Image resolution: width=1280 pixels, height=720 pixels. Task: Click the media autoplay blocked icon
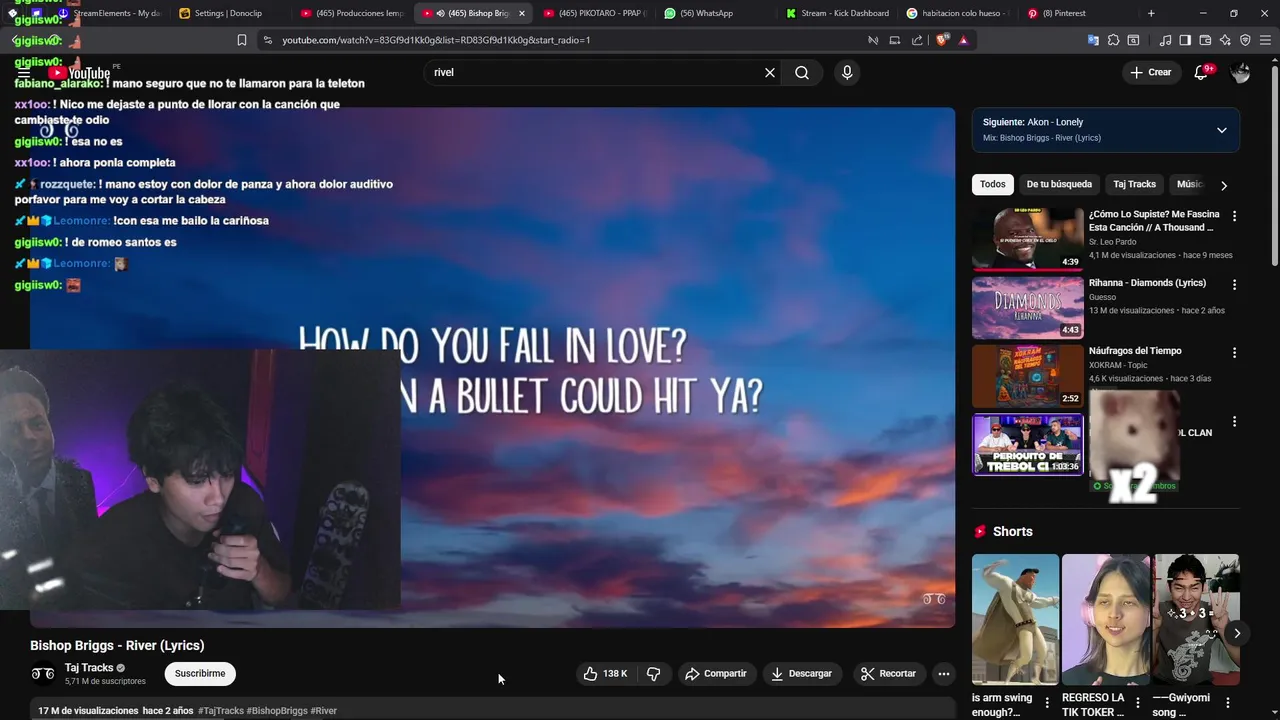(x=873, y=40)
